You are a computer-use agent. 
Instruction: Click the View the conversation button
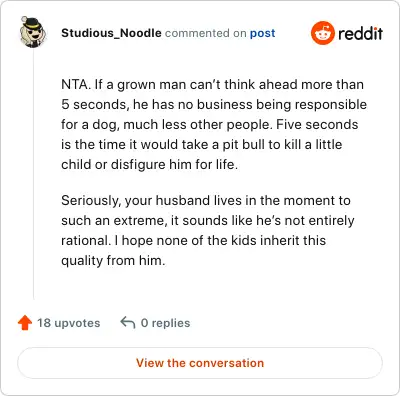[x=200, y=363]
